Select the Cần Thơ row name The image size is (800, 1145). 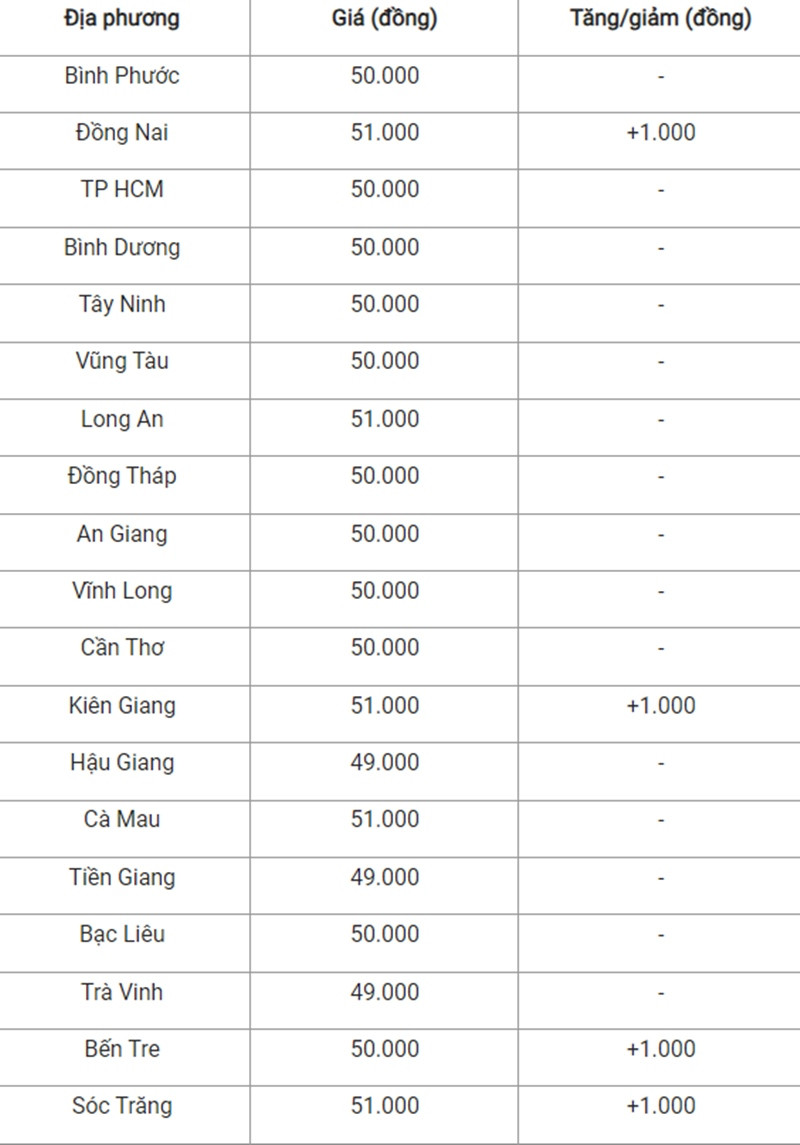[x=122, y=647]
